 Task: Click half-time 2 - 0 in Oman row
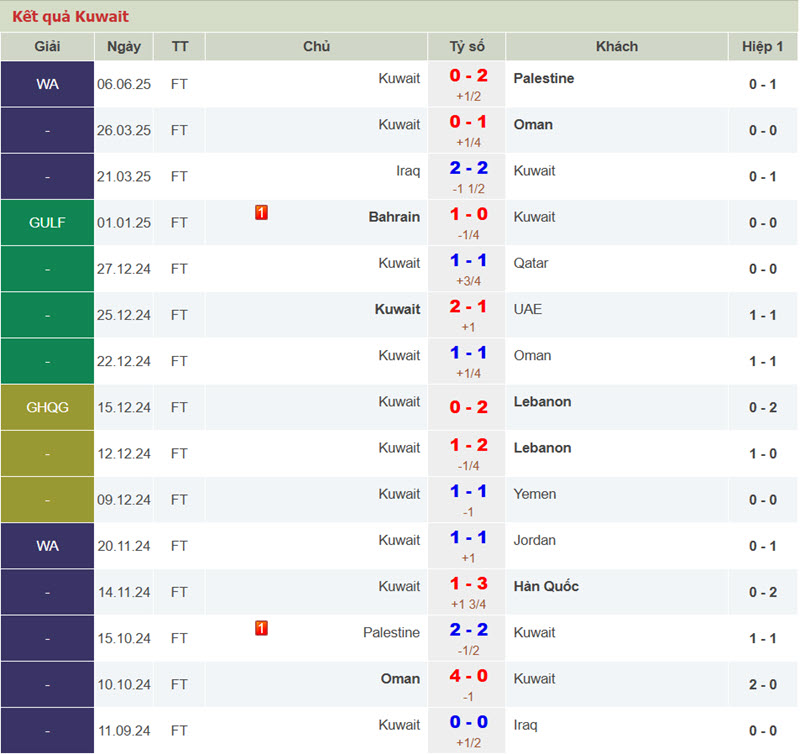pyautogui.click(x=763, y=685)
